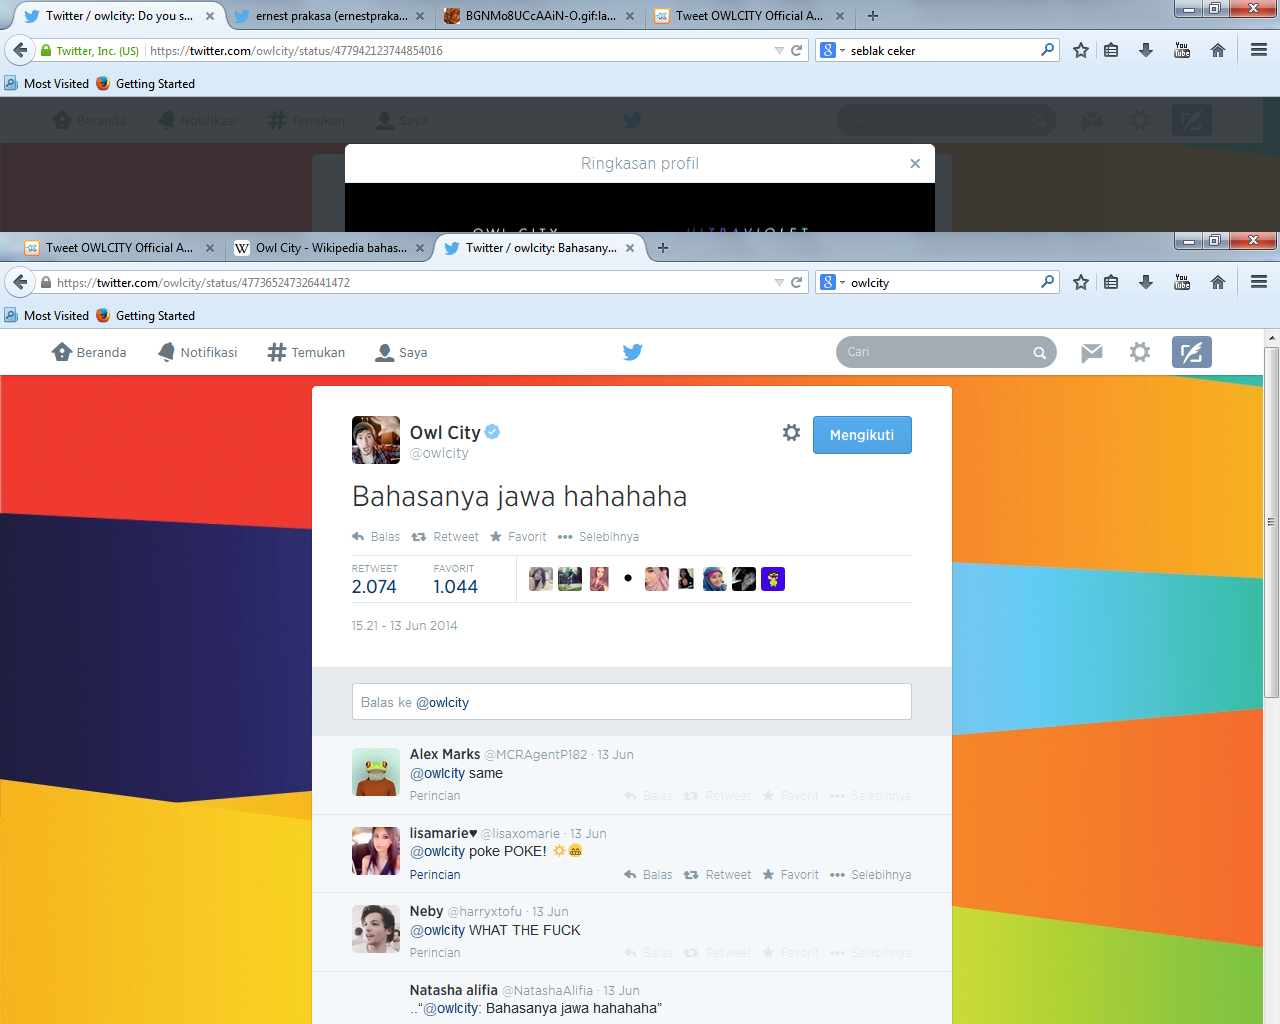
Task: Go to home page icon in front window
Action: 1218,283
